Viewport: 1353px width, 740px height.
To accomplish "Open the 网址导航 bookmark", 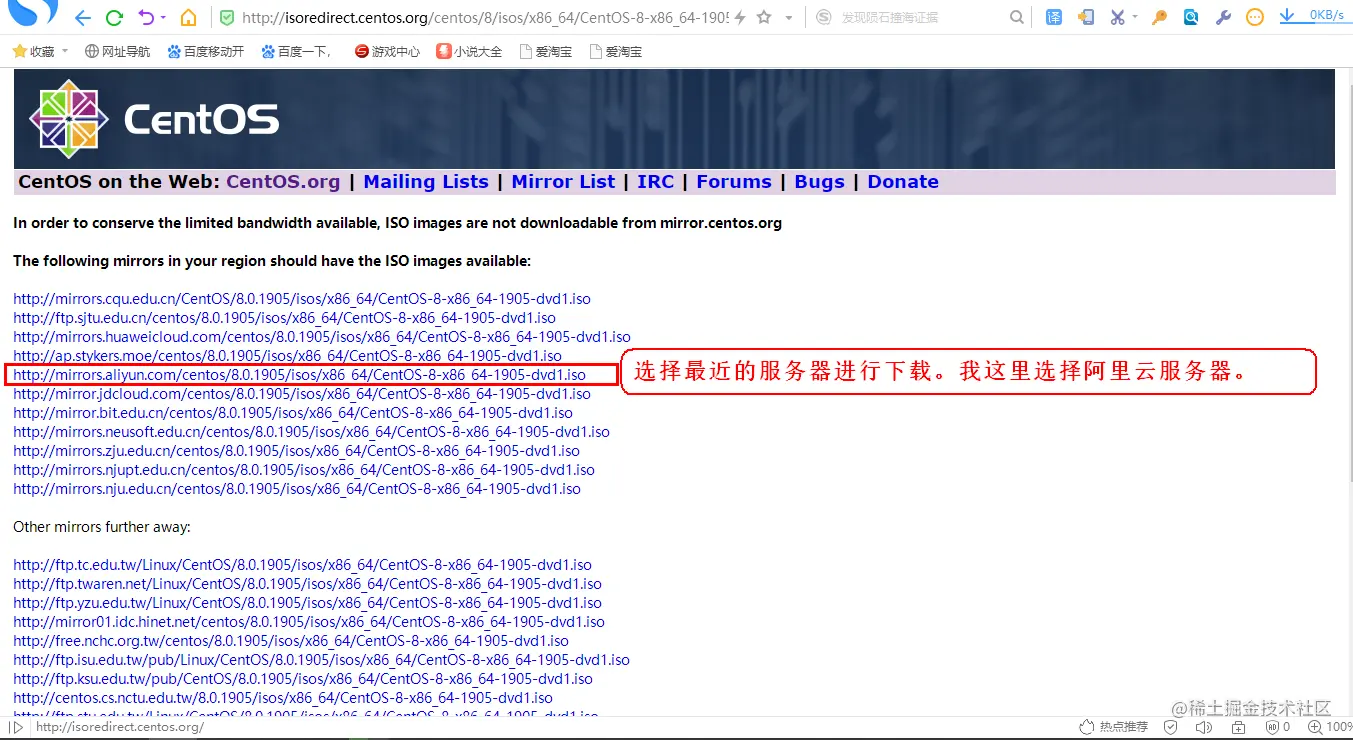I will point(117,51).
